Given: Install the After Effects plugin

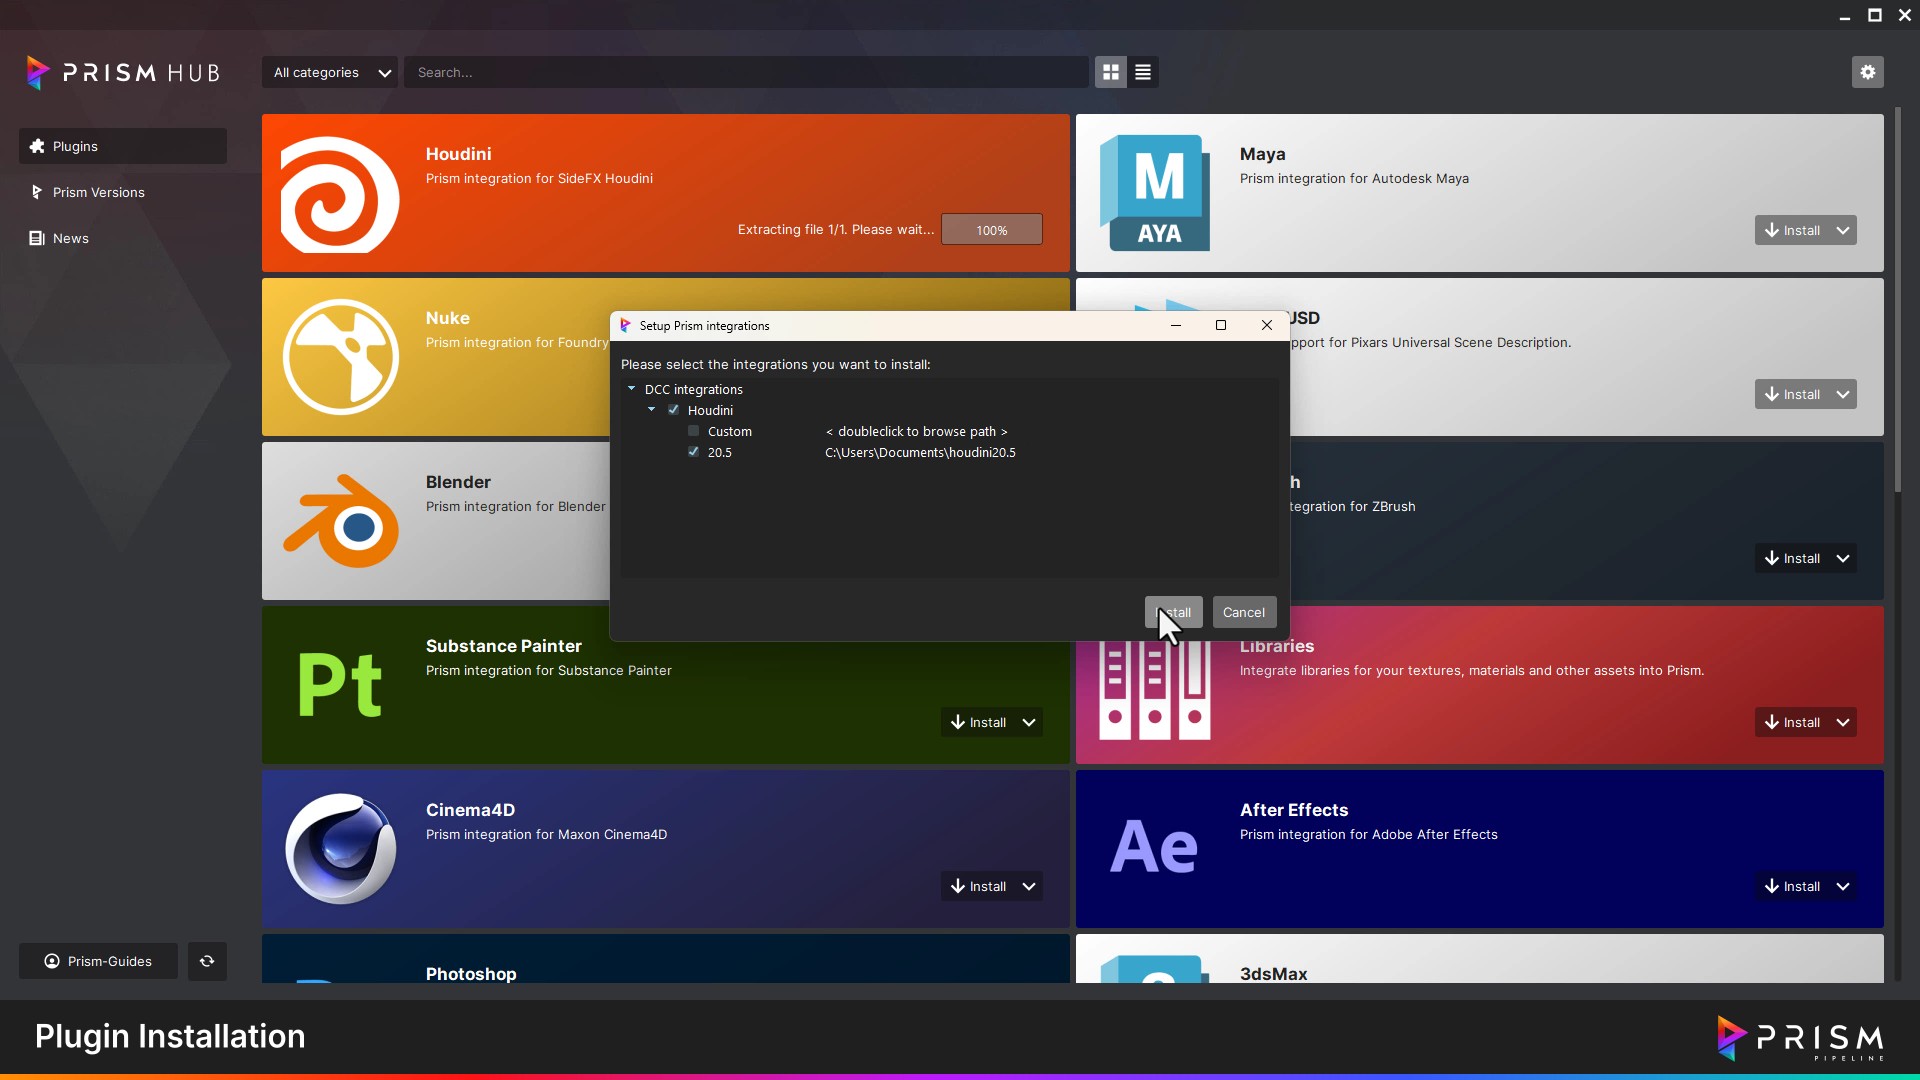Looking at the screenshot, I should (x=1792, y=886).
